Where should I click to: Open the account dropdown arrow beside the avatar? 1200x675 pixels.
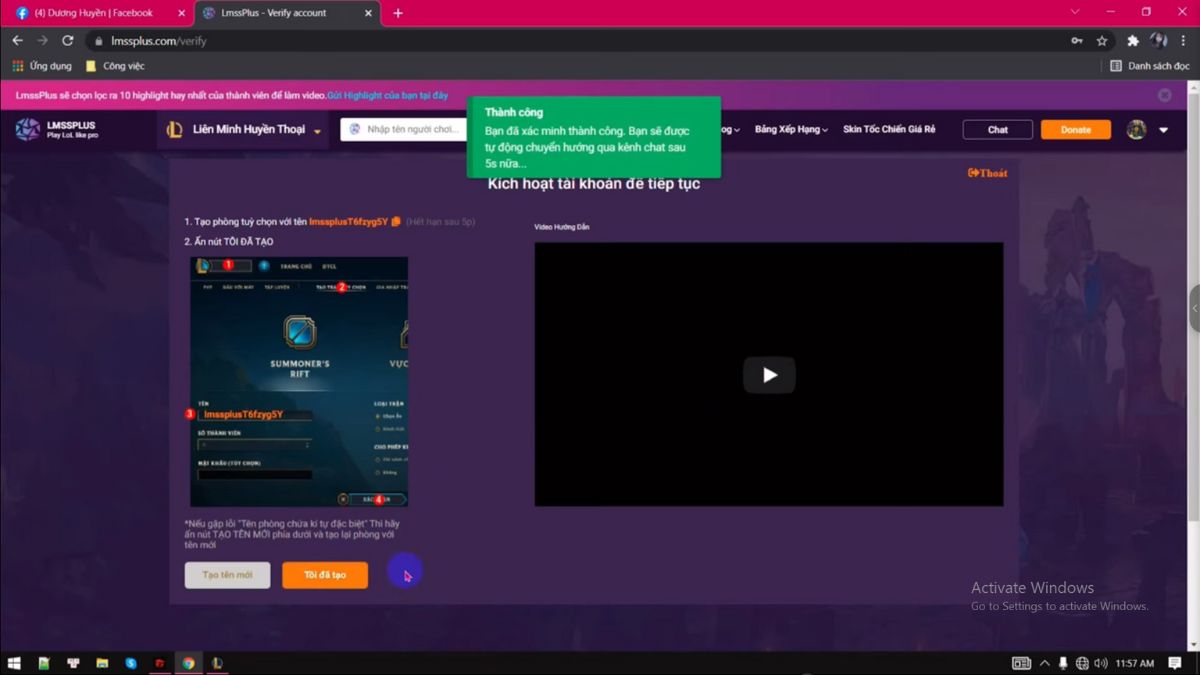(1164, 130)
